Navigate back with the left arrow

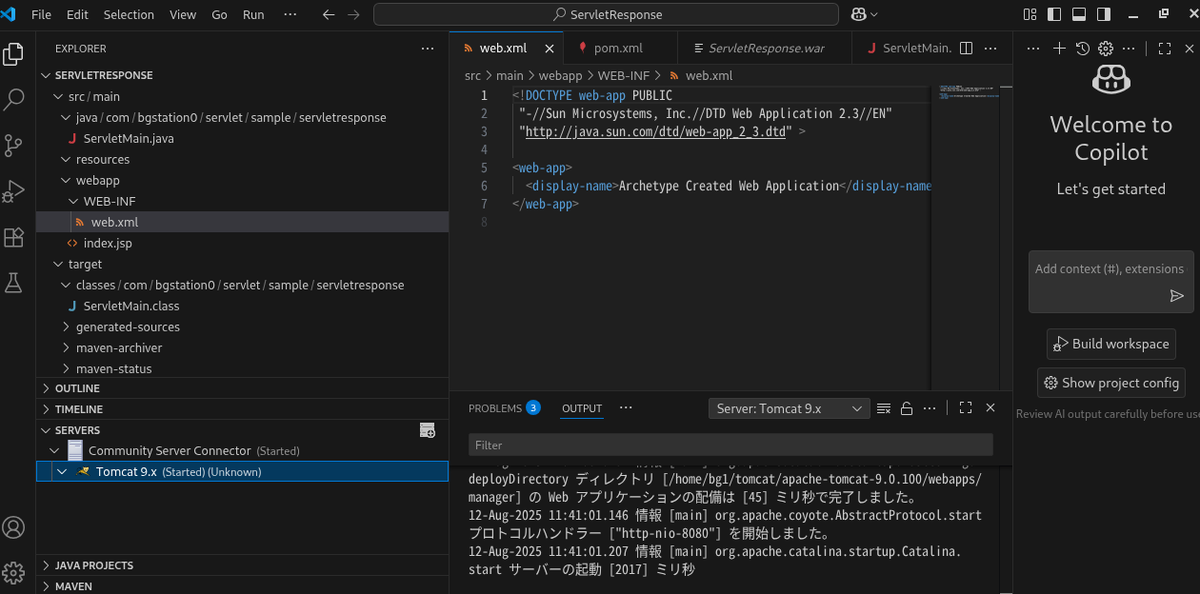[x=328, y=15]
